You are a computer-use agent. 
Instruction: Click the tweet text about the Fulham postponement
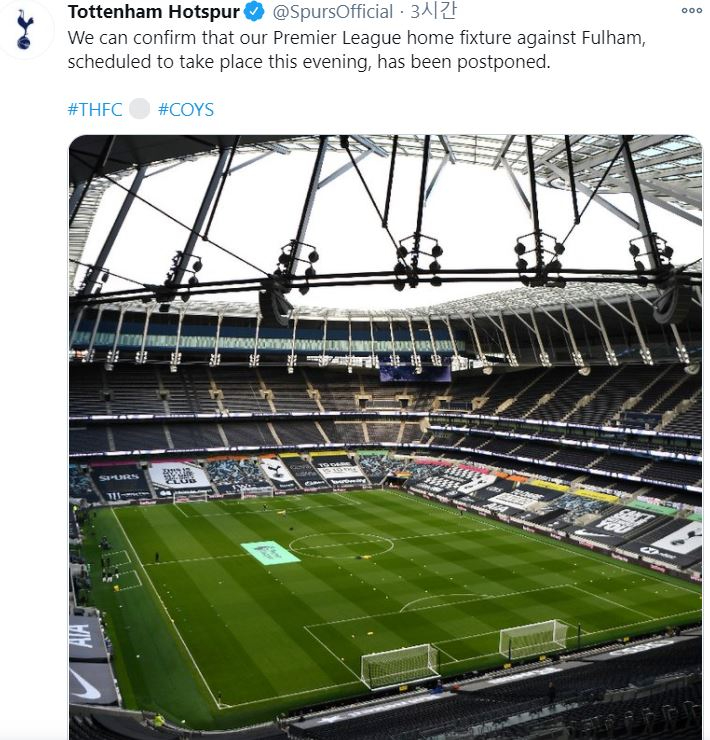point(356,50)
